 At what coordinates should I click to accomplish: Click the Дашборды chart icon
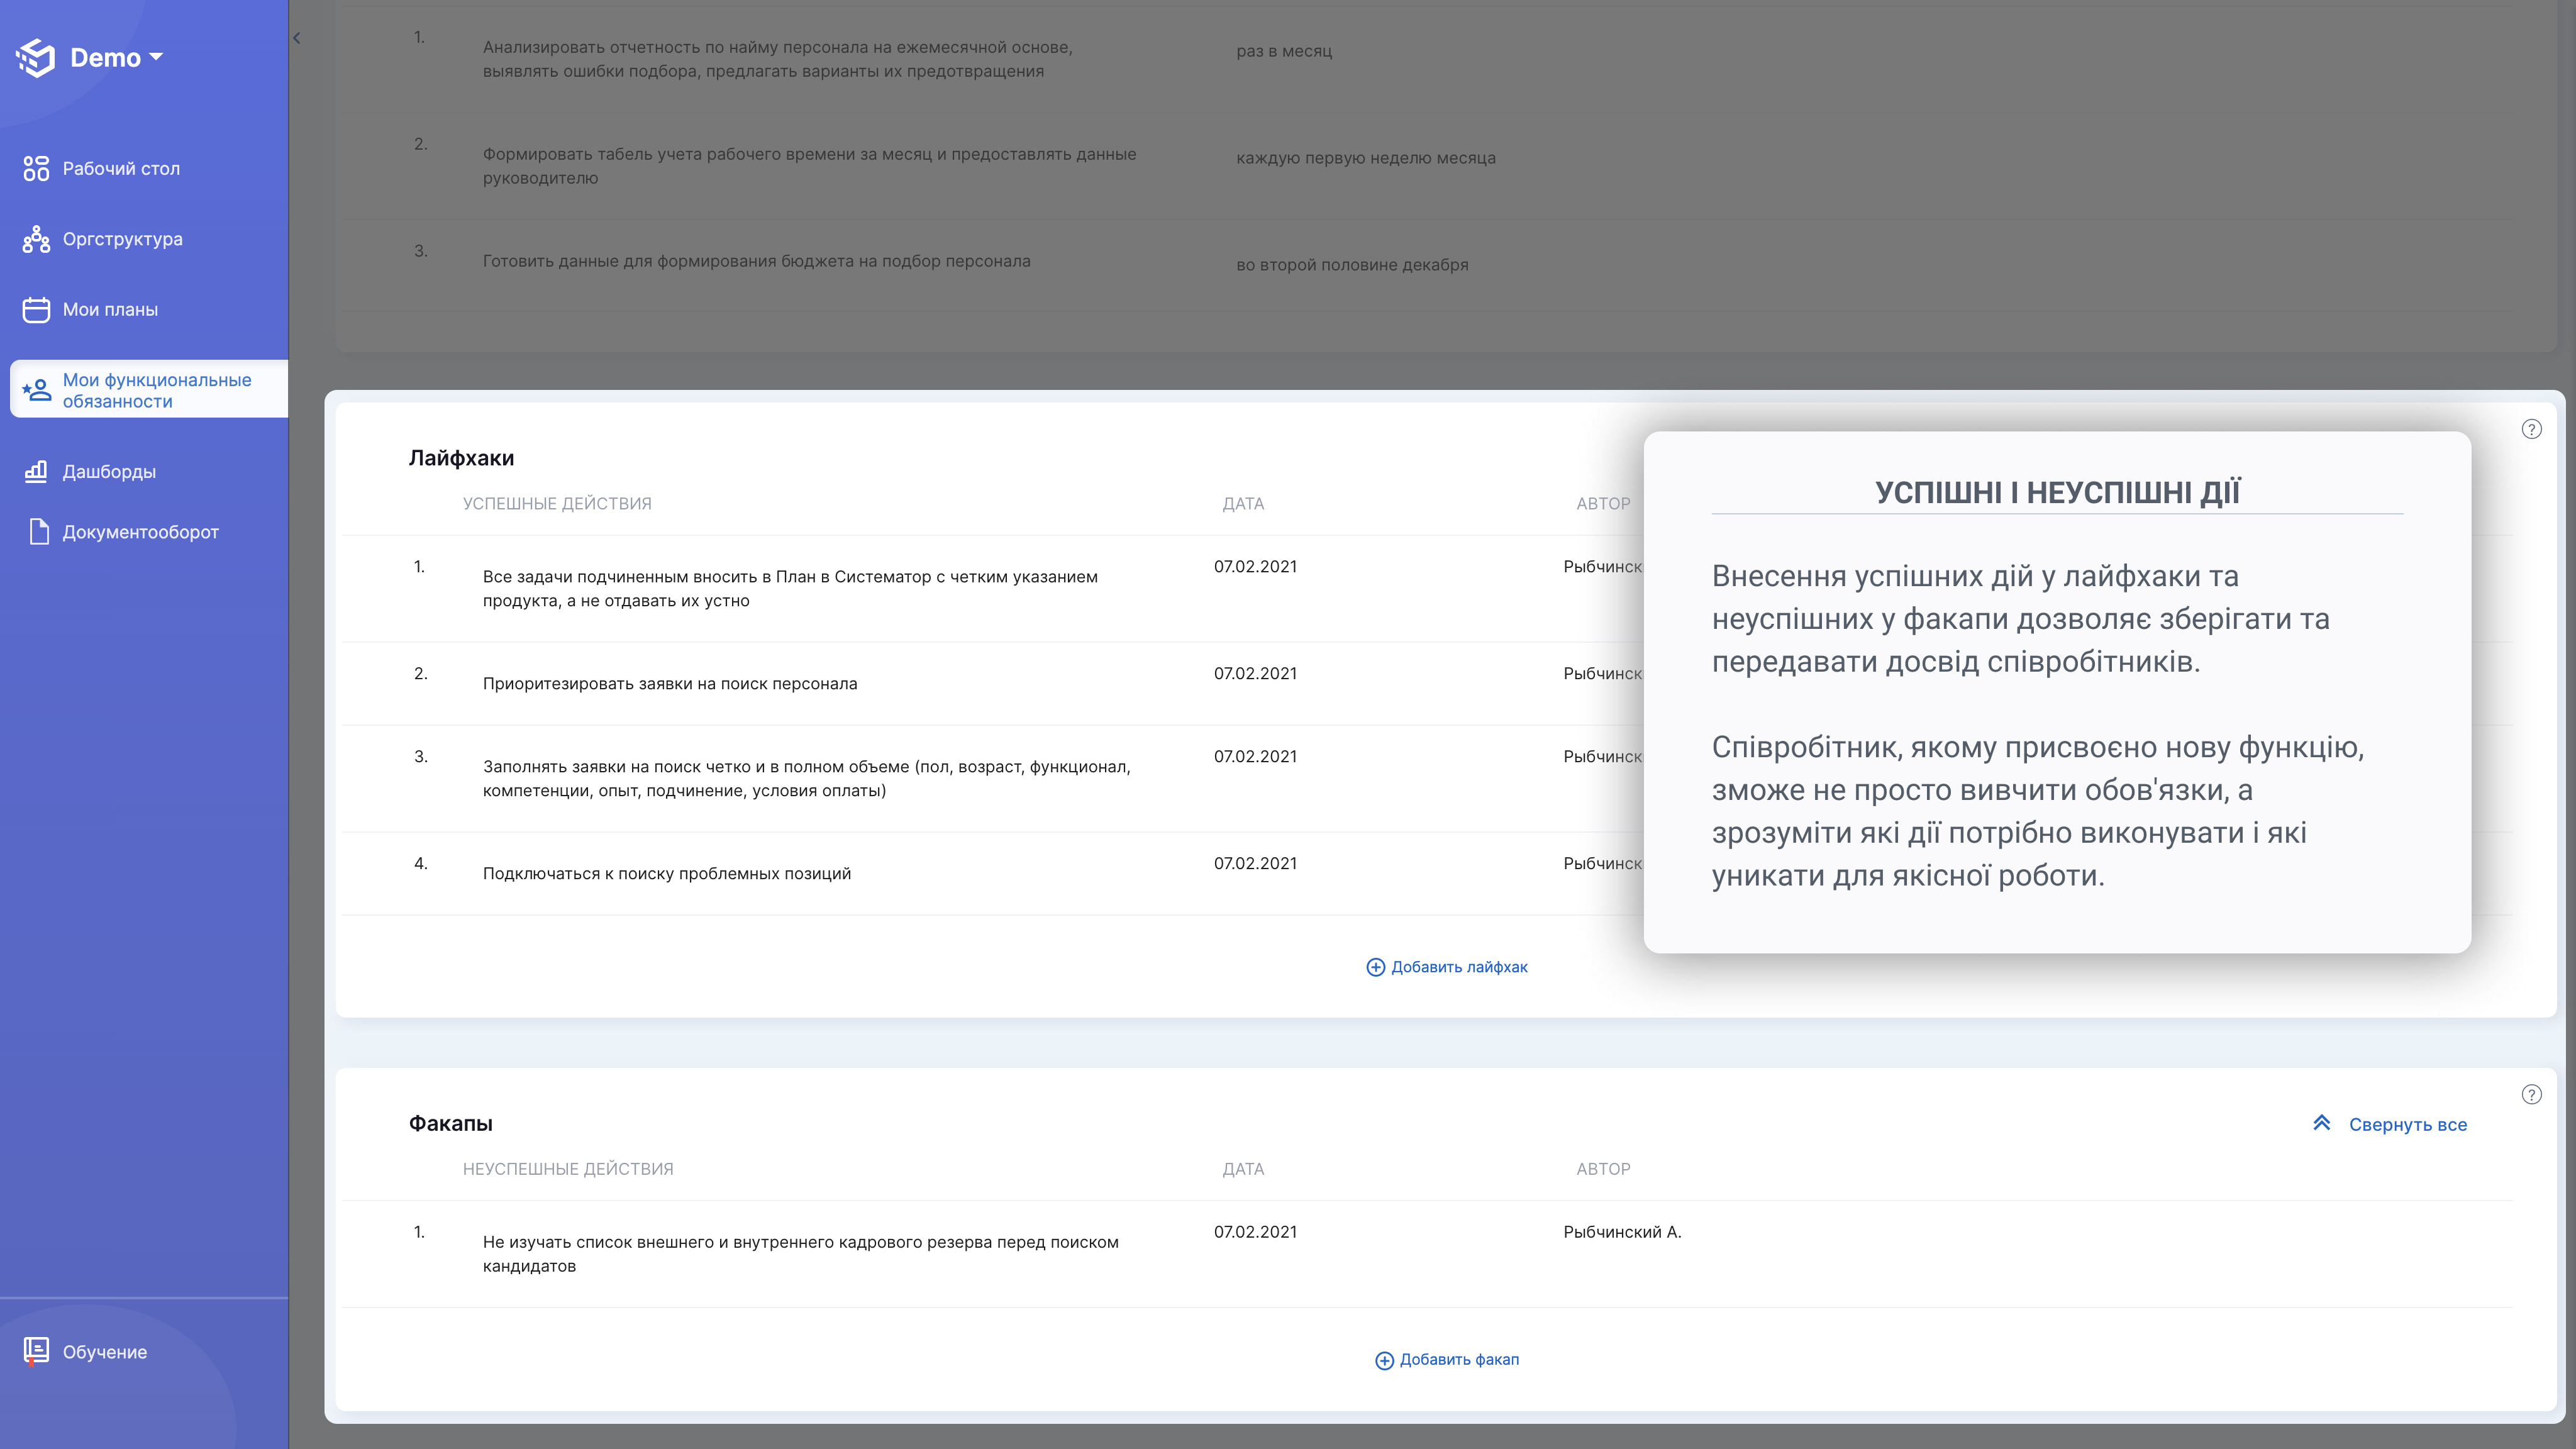(x=36, y=471)
